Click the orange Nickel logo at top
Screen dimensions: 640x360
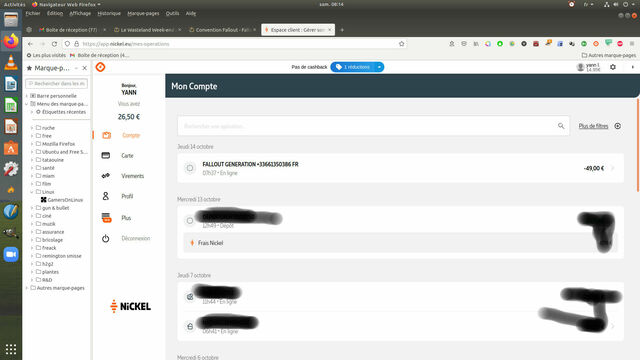point(100,67)
